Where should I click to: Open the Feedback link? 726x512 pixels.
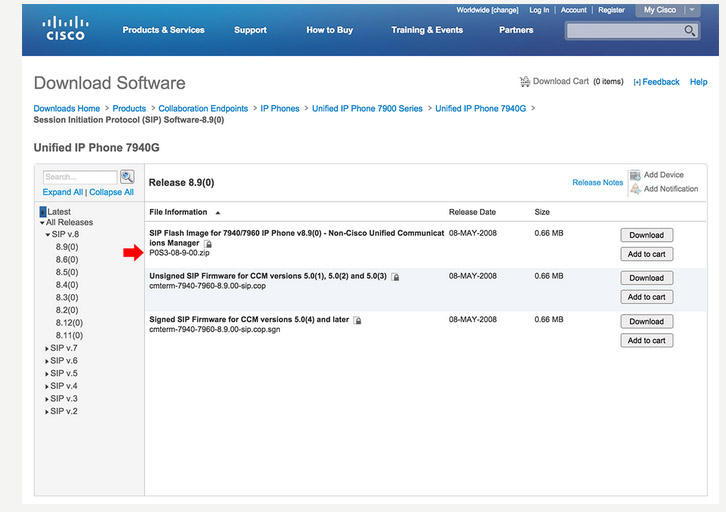[x=657, y=82]
